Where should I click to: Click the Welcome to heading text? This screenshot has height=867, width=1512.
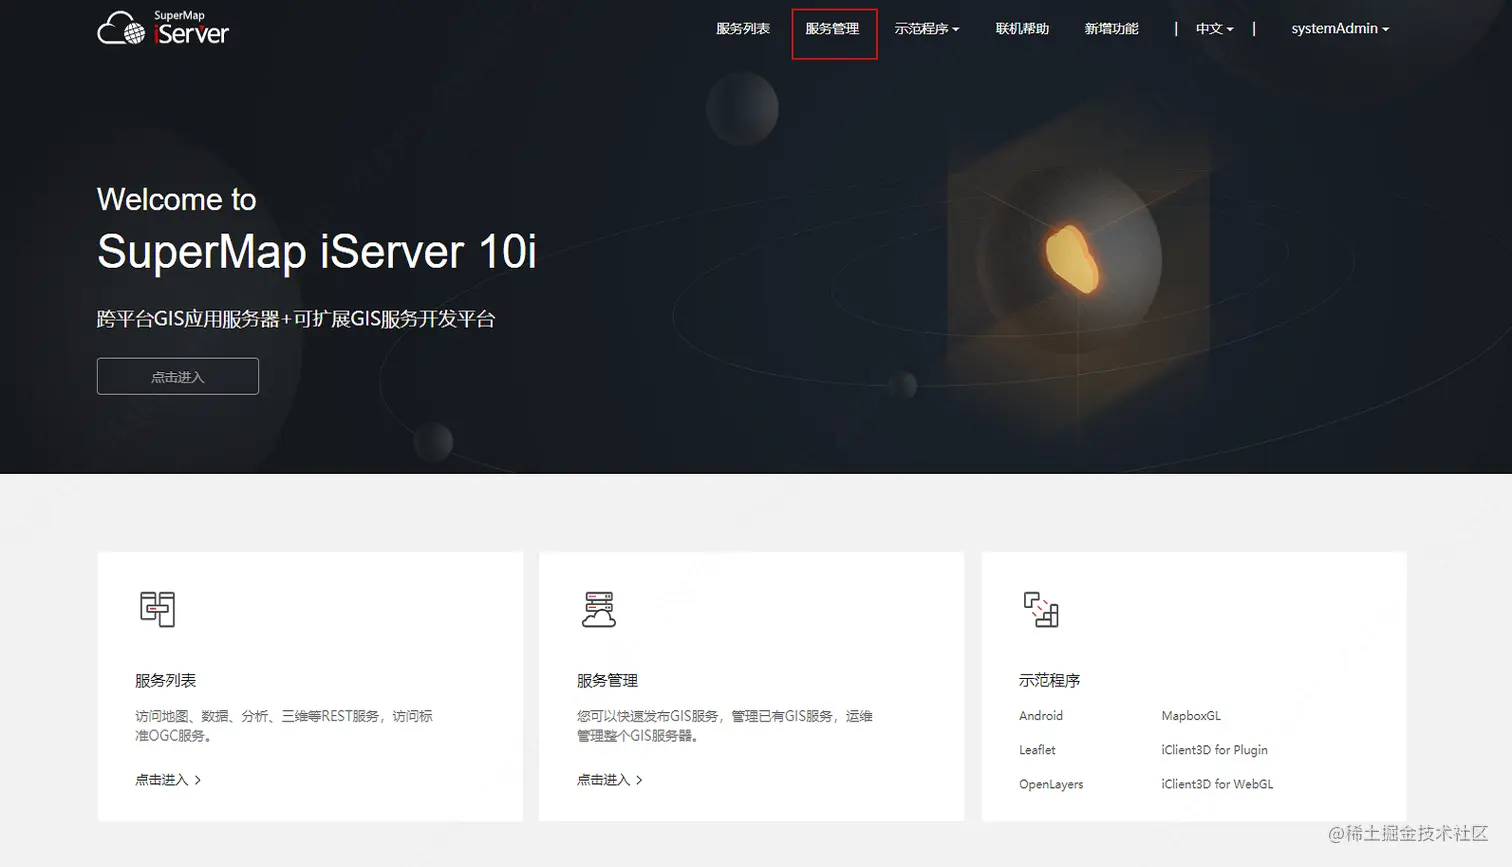(177, 199)
